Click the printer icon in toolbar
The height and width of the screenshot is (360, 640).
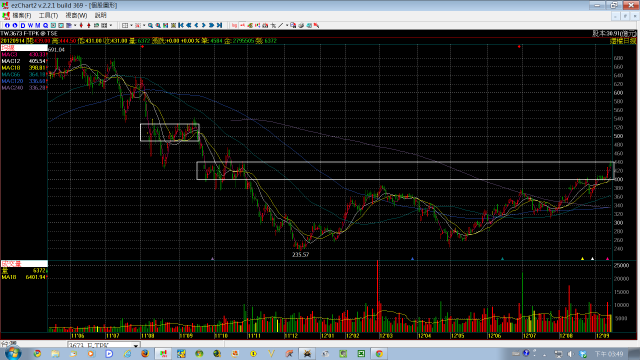coord(301,25)
